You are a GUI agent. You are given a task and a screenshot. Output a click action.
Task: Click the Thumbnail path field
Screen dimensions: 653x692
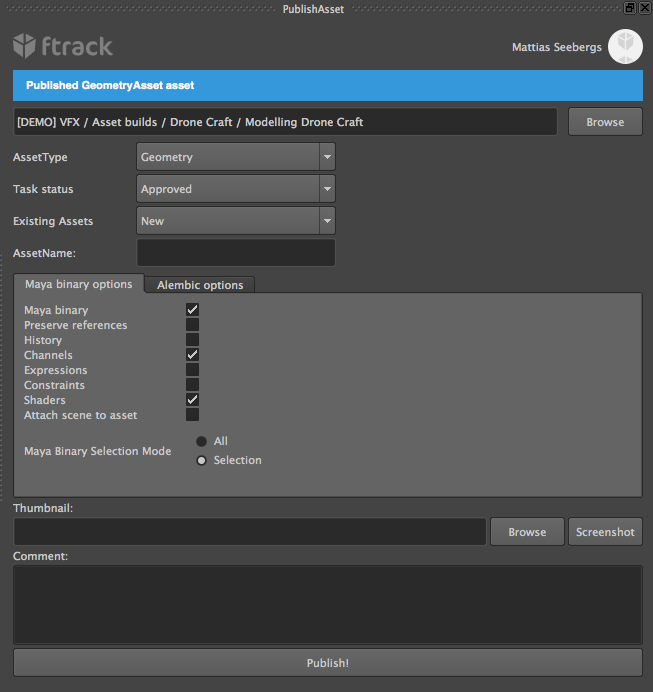(x=250, y=532)
